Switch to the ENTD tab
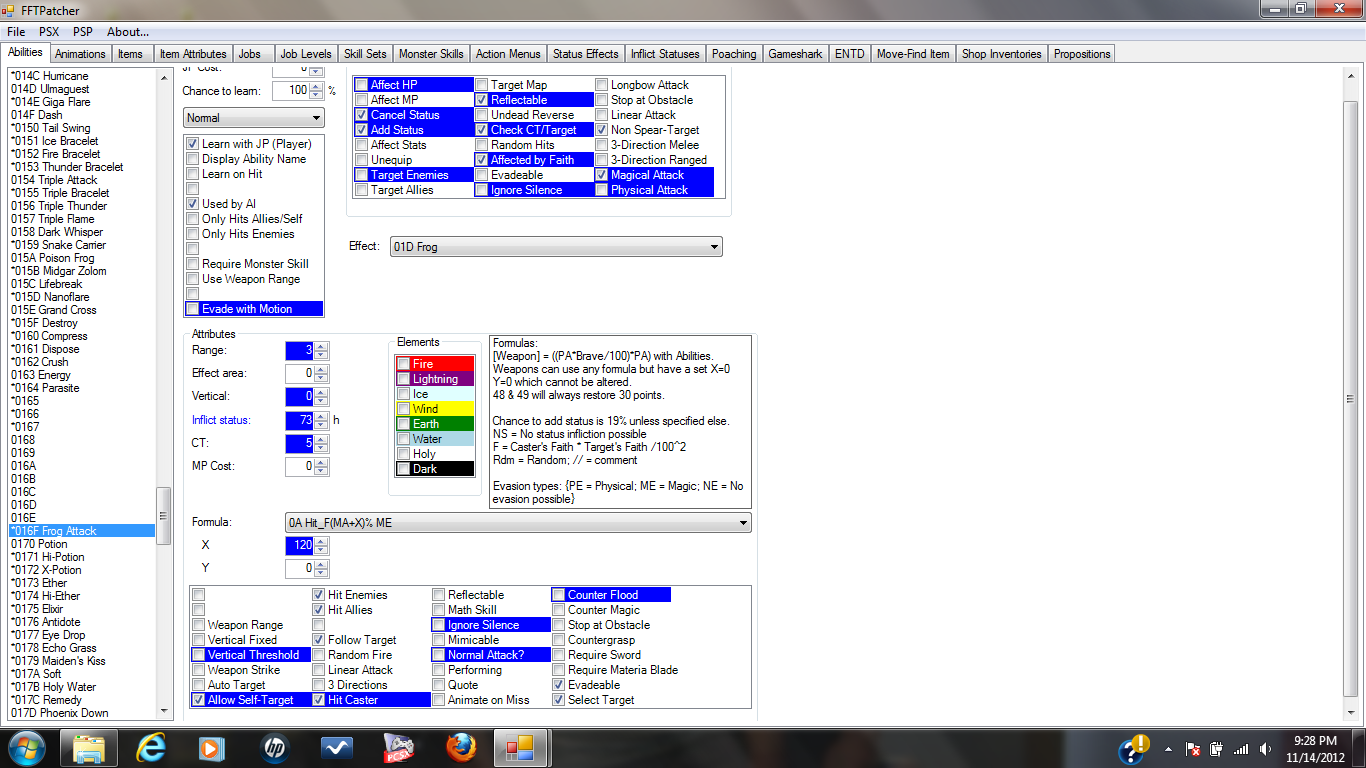1366x768 pixels. point(851,54)
